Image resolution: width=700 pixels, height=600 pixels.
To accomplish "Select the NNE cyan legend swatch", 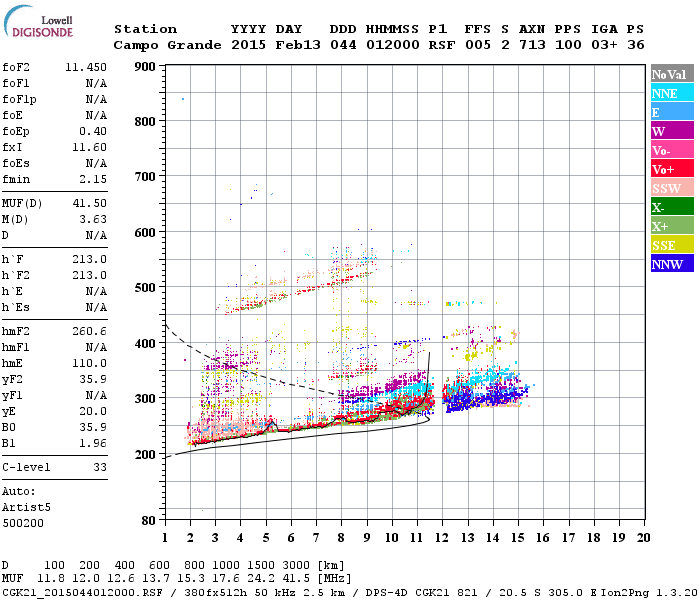I will pos(672,93).
